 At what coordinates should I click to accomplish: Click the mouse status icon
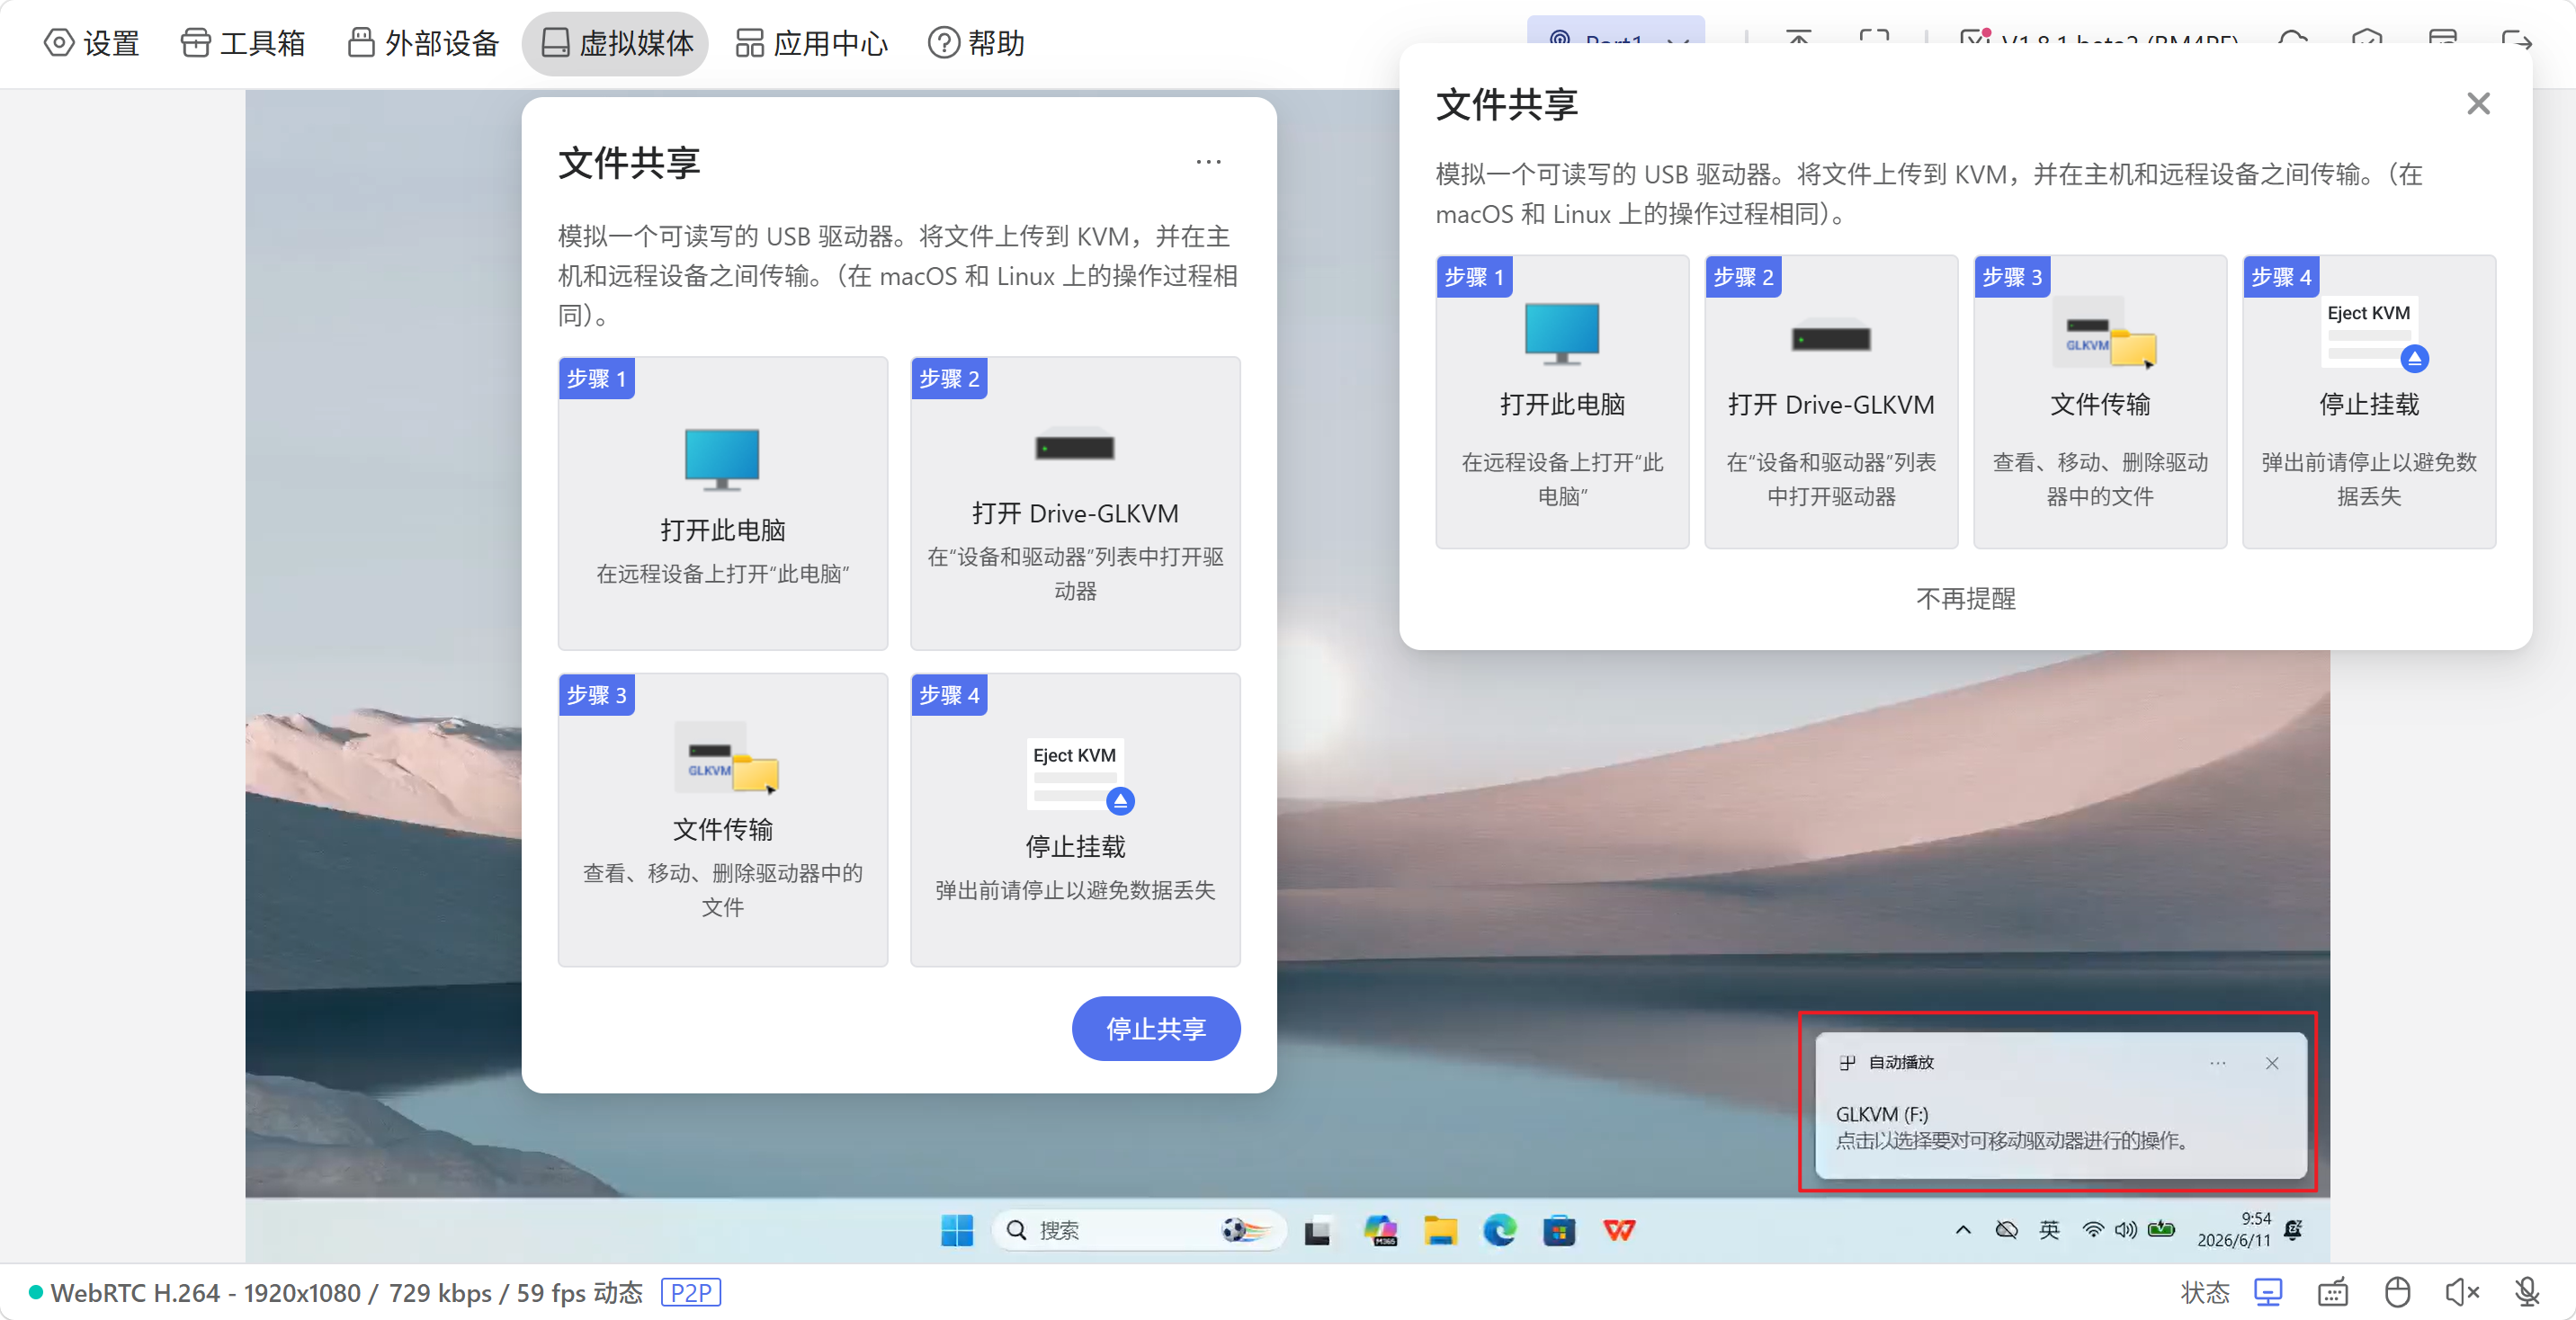[x=2397, y=1293]
